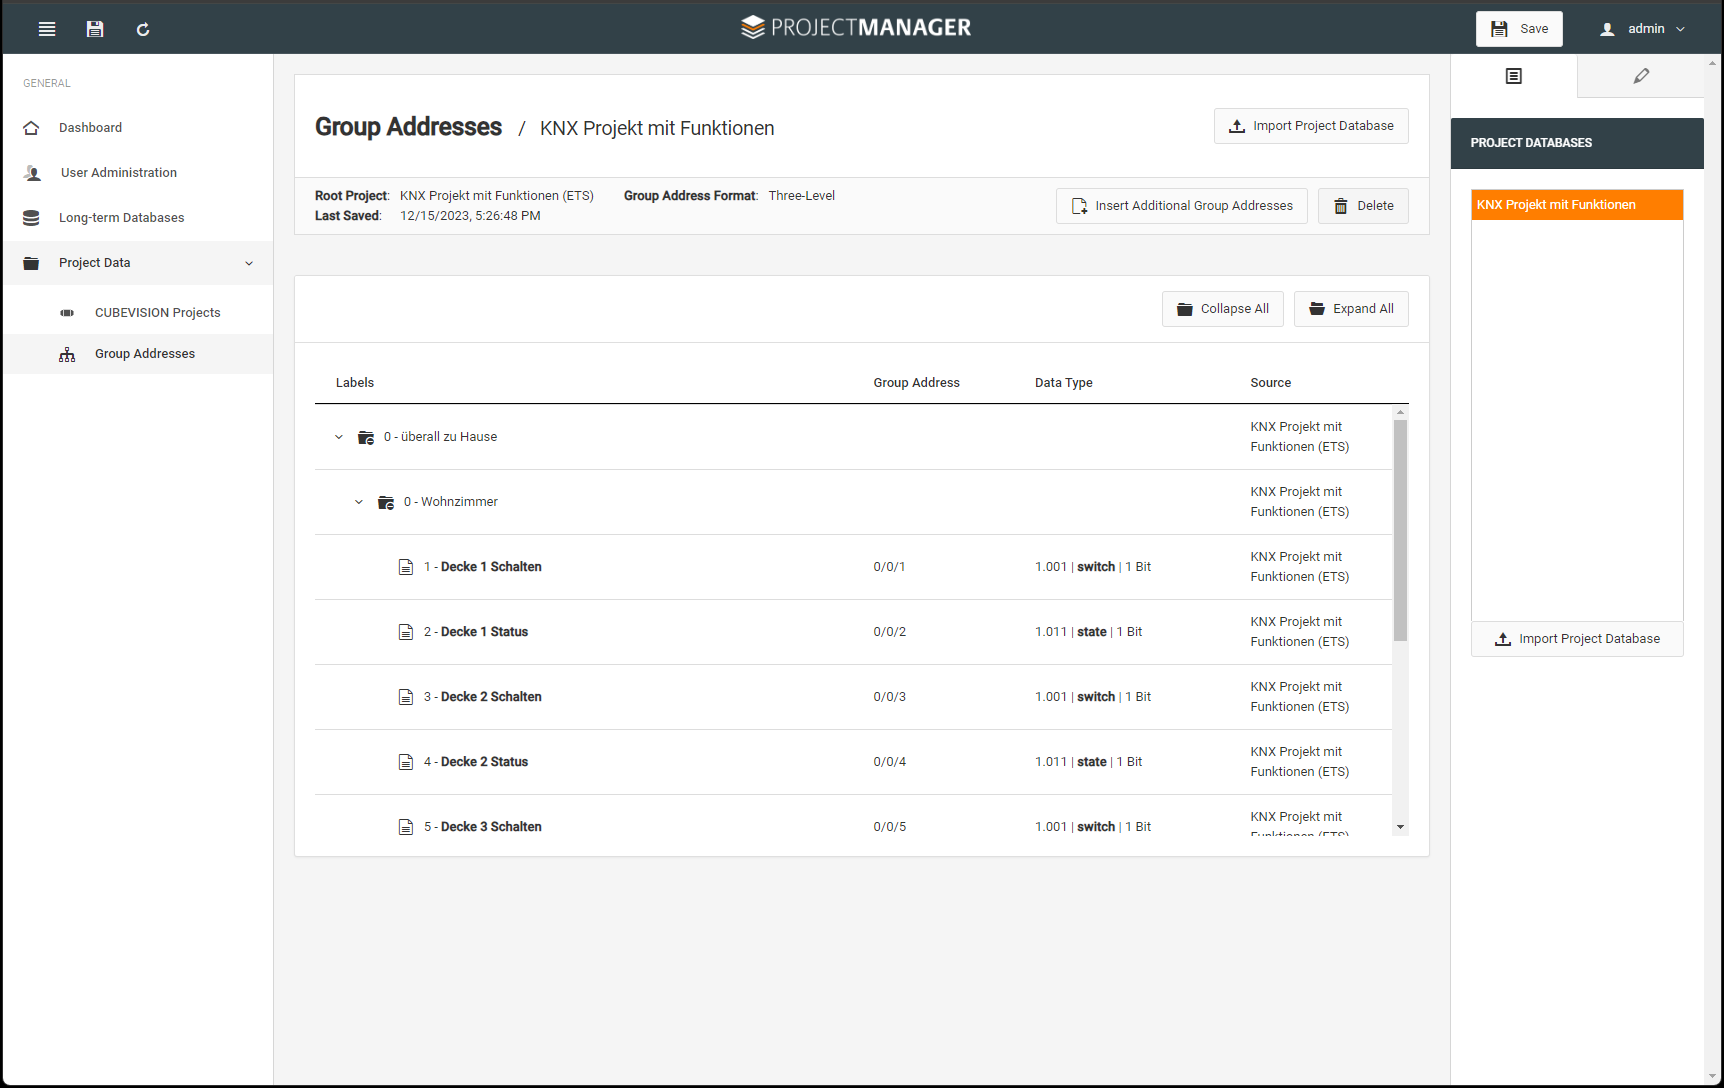Go to User Administration
The height and width of the screenshot is (1088, 1724).
tap(138, 173)
